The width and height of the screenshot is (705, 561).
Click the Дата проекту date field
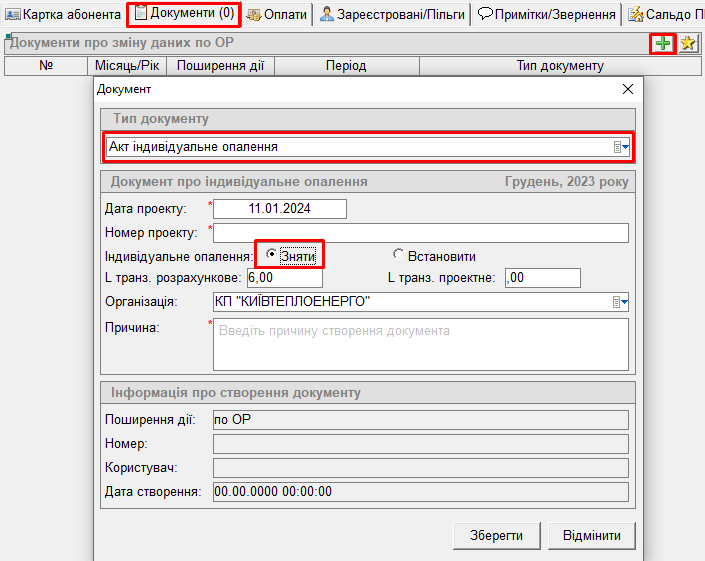pos(280,208)
